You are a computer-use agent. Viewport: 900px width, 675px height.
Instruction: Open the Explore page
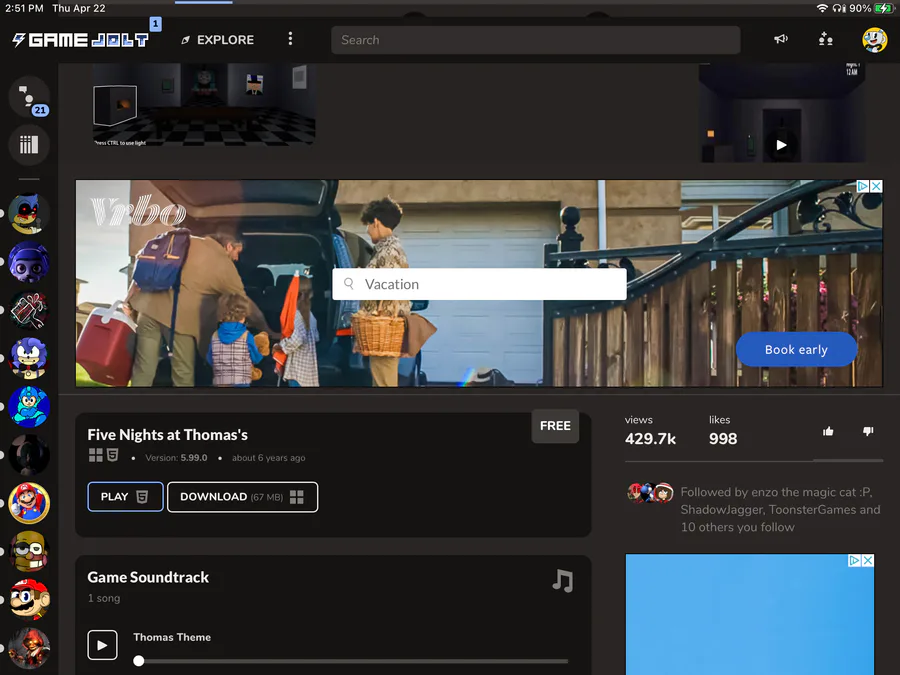218,40
